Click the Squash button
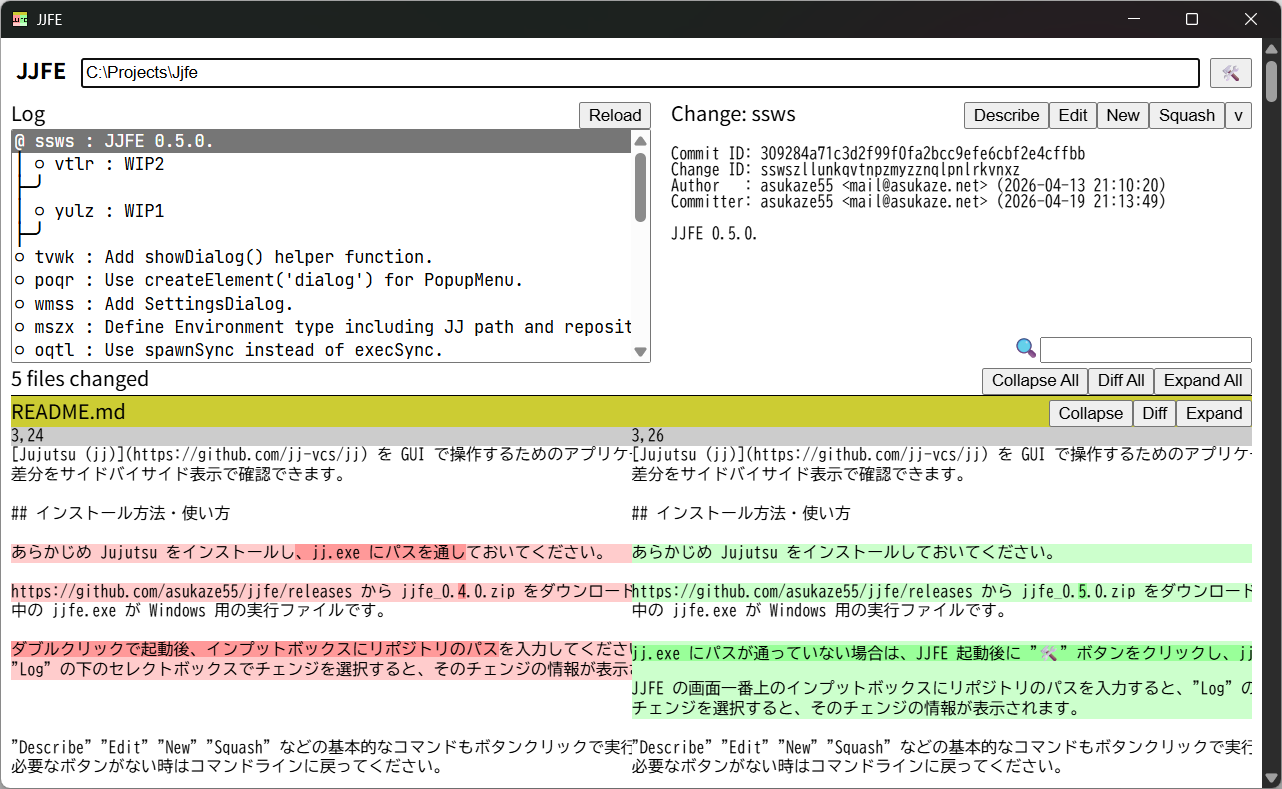Image resolution: width=1282 pixels, height=789 pixels. [x=1187, y=115]
